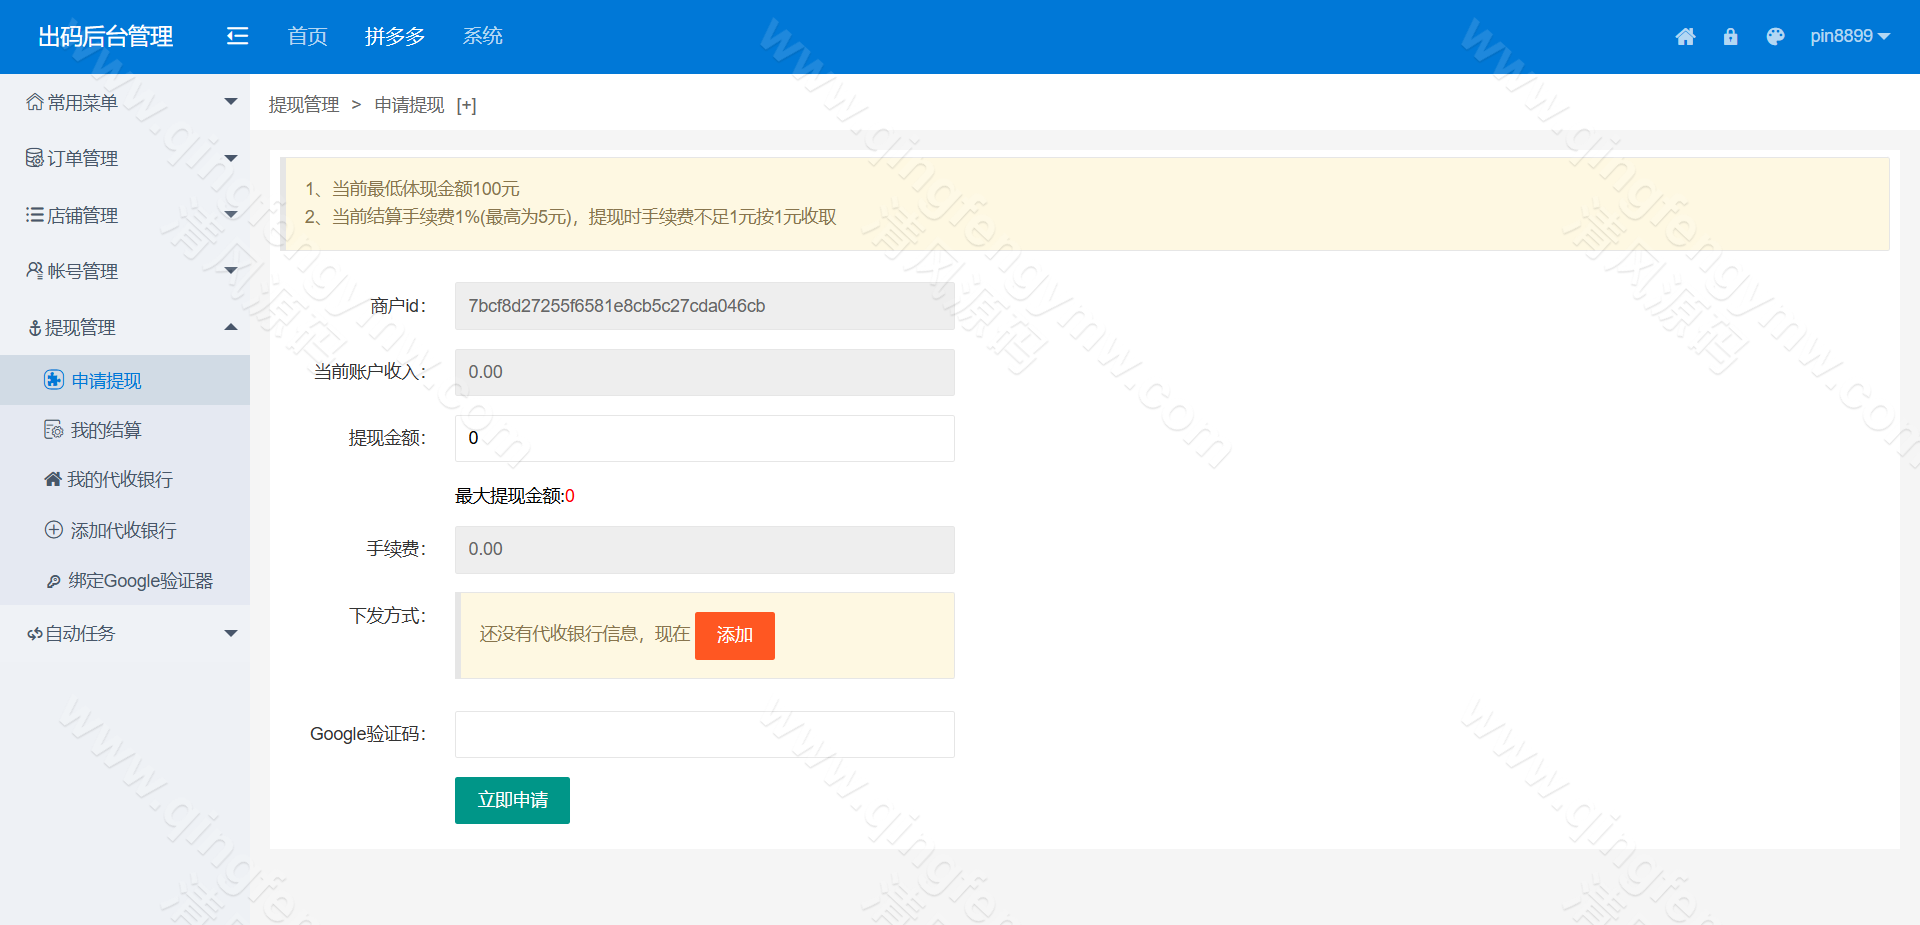Click inside the Google验证码 input field
Image resolution: width=1920 pixels, height=925 pixels.
tap(704, 734)
